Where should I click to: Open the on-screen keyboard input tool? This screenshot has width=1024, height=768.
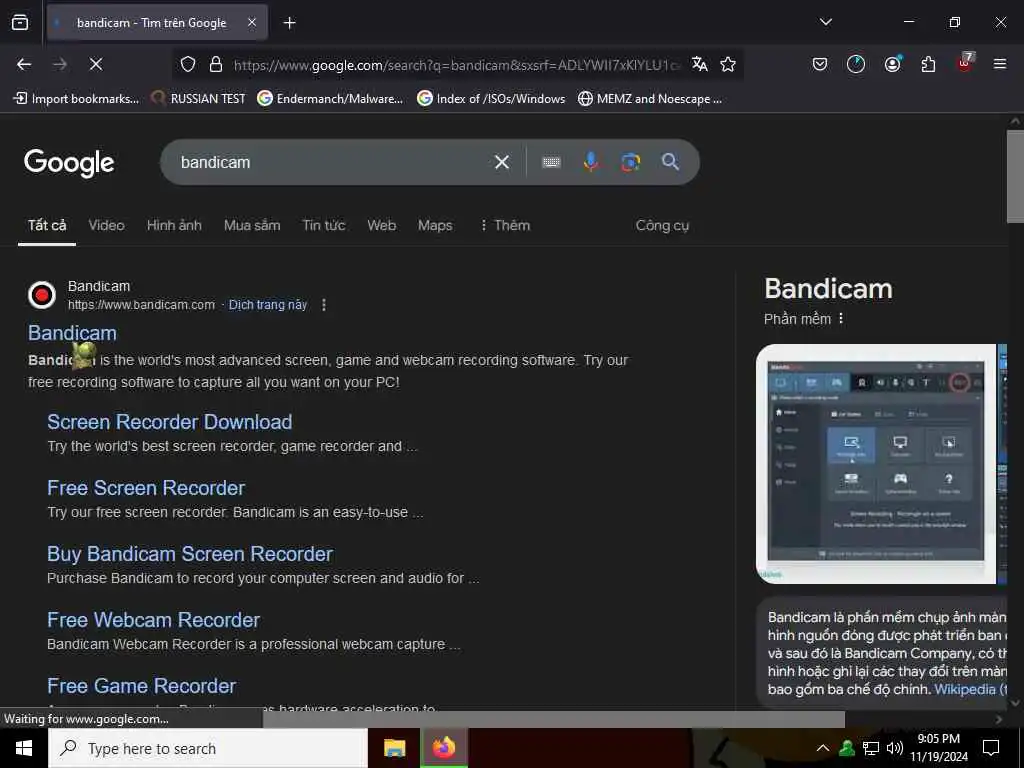coord(551,162)
